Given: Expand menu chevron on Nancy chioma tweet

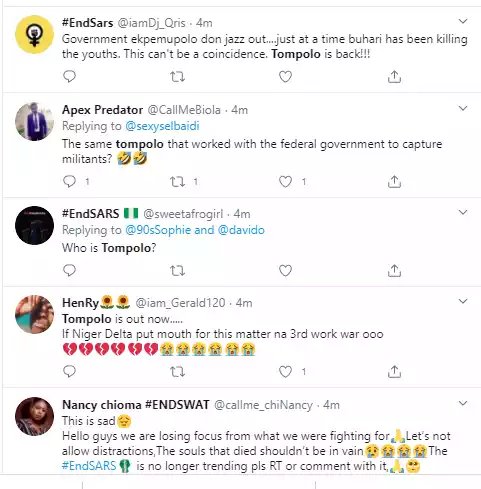Looking at the screenshot, I should click(463, 403).
